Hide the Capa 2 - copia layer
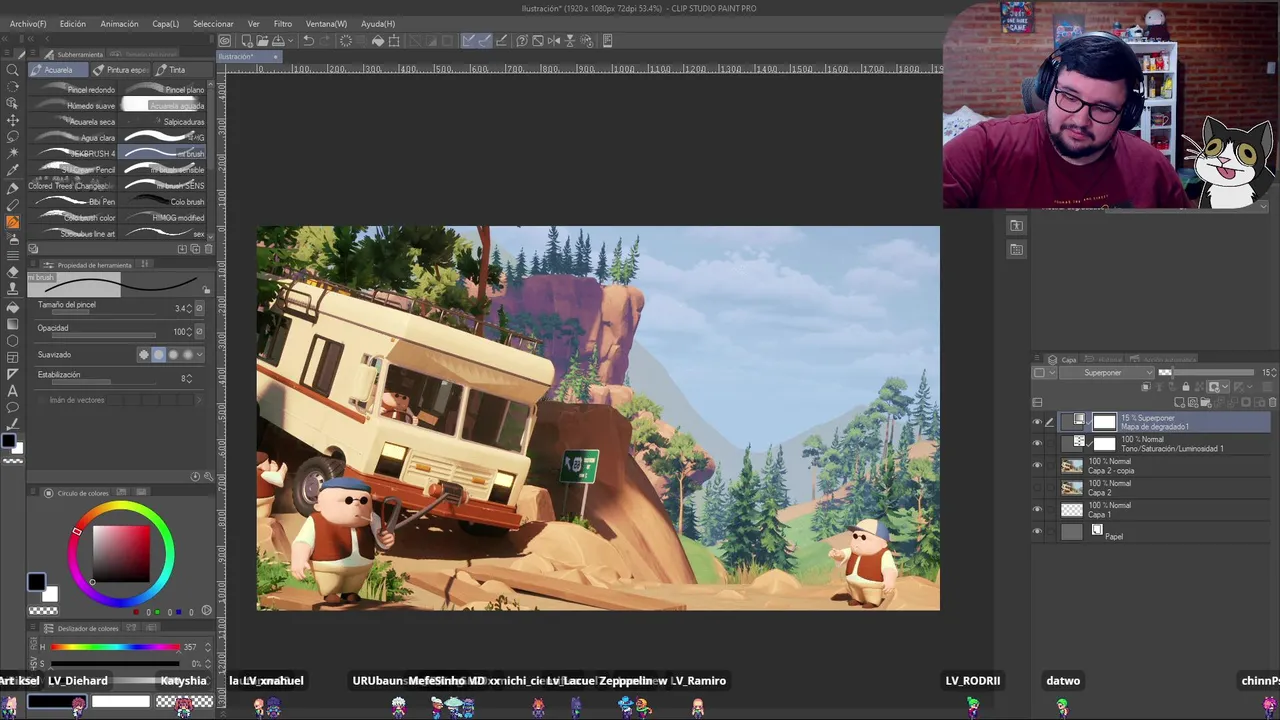1280x720 pixels. 1037,466
